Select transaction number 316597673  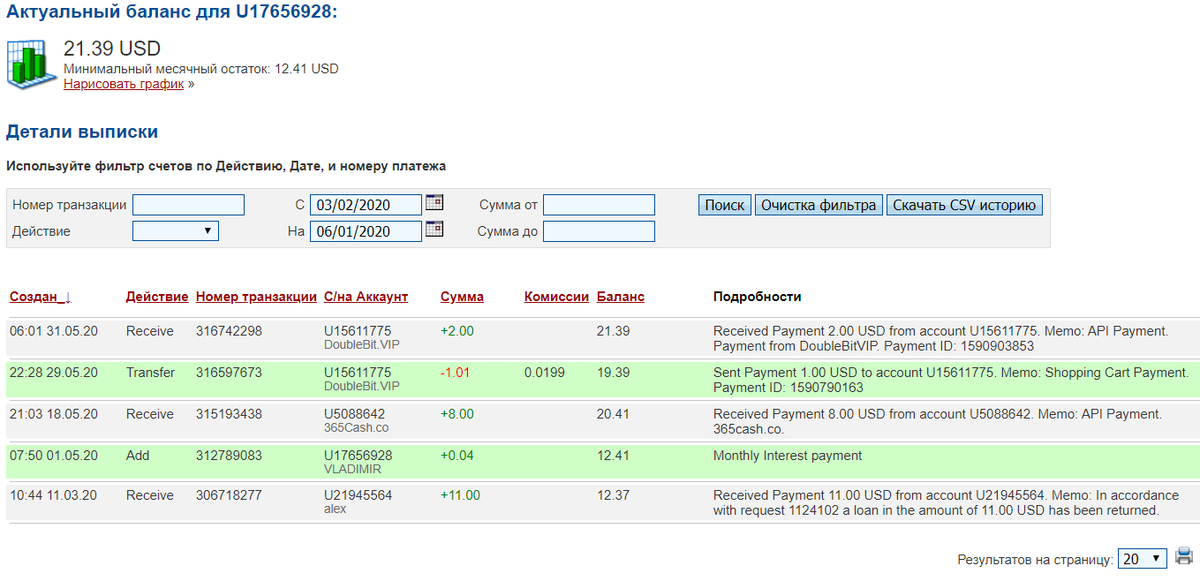[229, 372]
